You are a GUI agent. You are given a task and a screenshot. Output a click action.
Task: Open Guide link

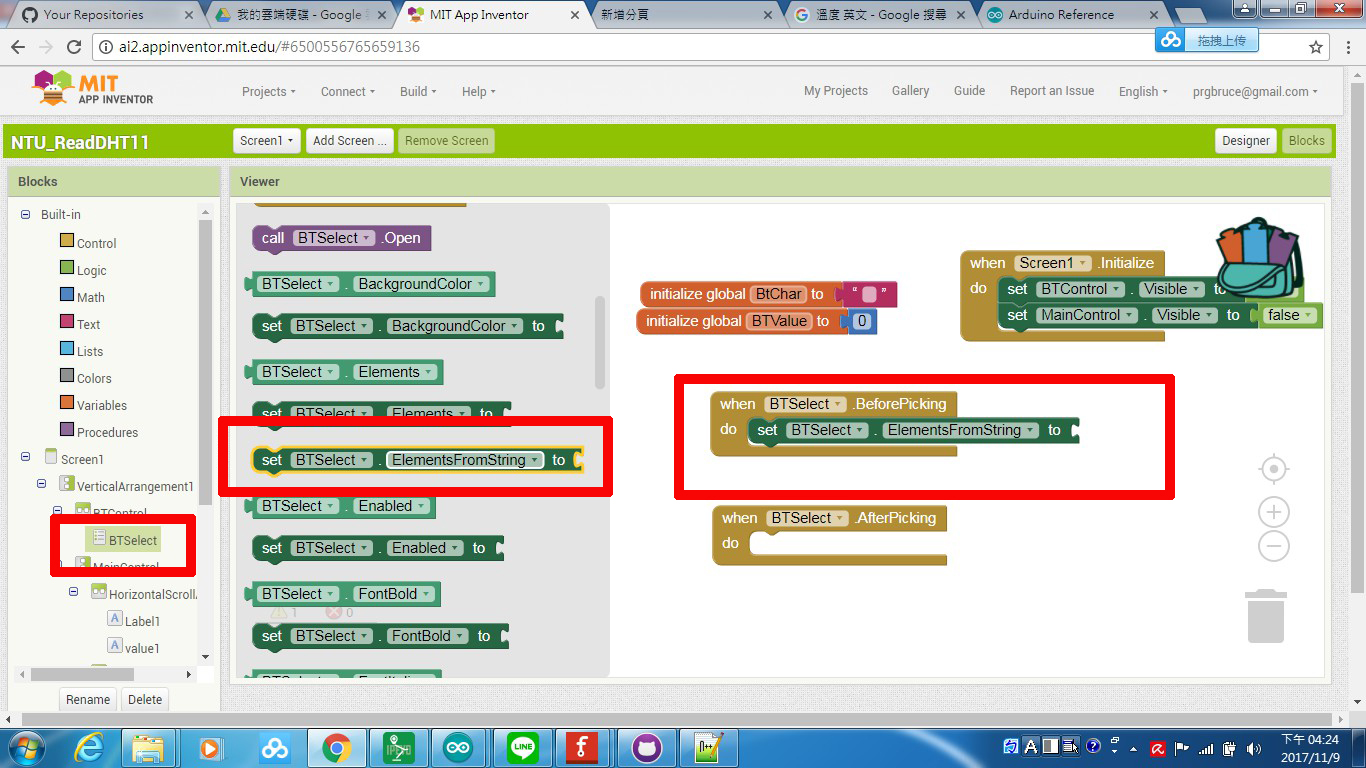pos(969,90)
